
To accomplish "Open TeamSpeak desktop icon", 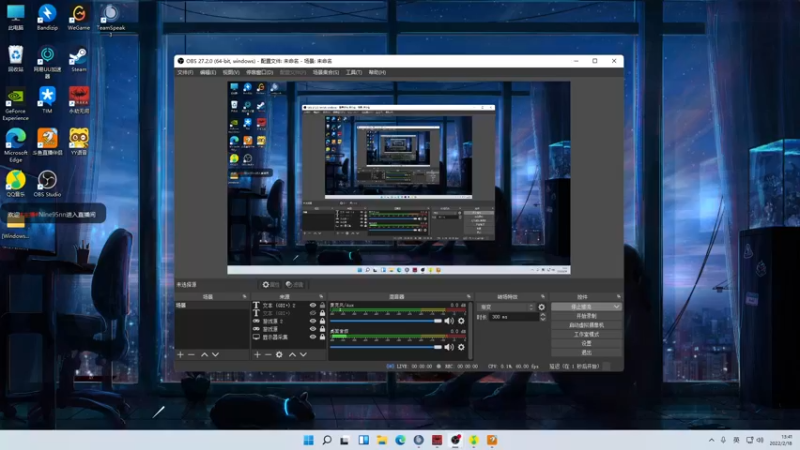I will (x=111, y=19).
